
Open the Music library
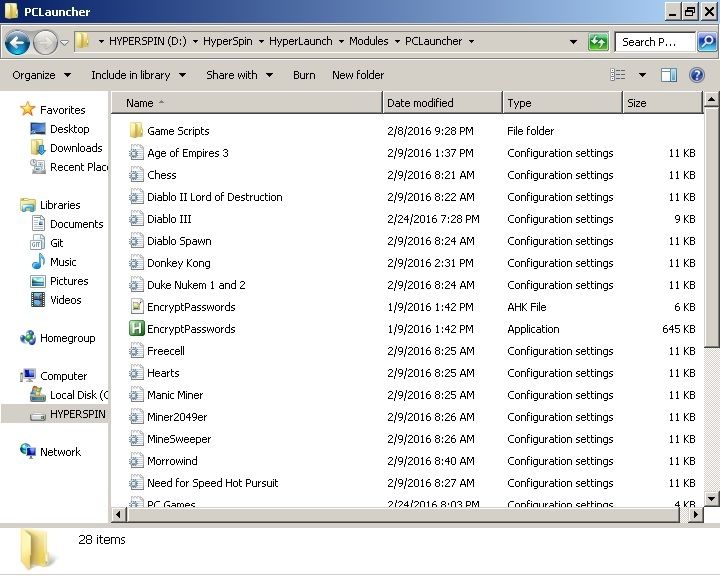pos(54,262)
